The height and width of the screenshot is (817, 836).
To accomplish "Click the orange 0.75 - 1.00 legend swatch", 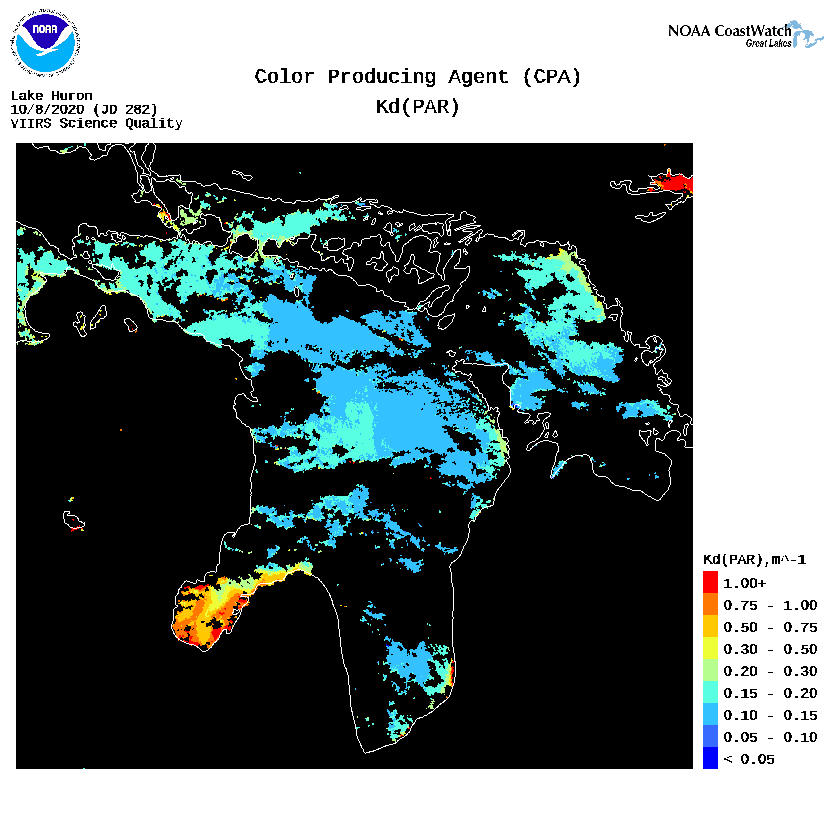I will coord(710,604).
